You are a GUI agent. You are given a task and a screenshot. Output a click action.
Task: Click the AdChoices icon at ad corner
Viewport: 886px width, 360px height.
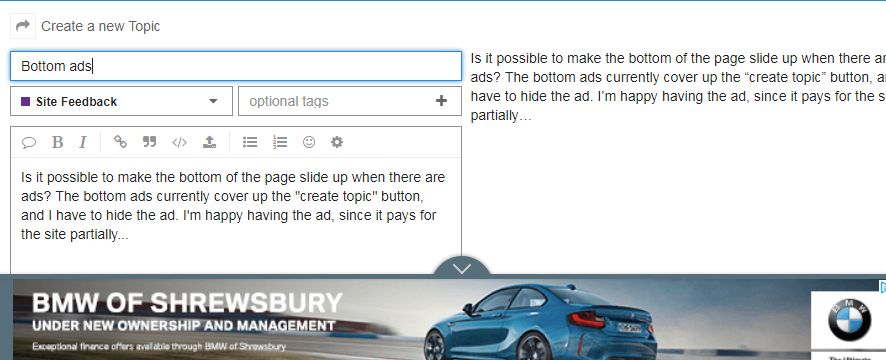coord(883,287)
